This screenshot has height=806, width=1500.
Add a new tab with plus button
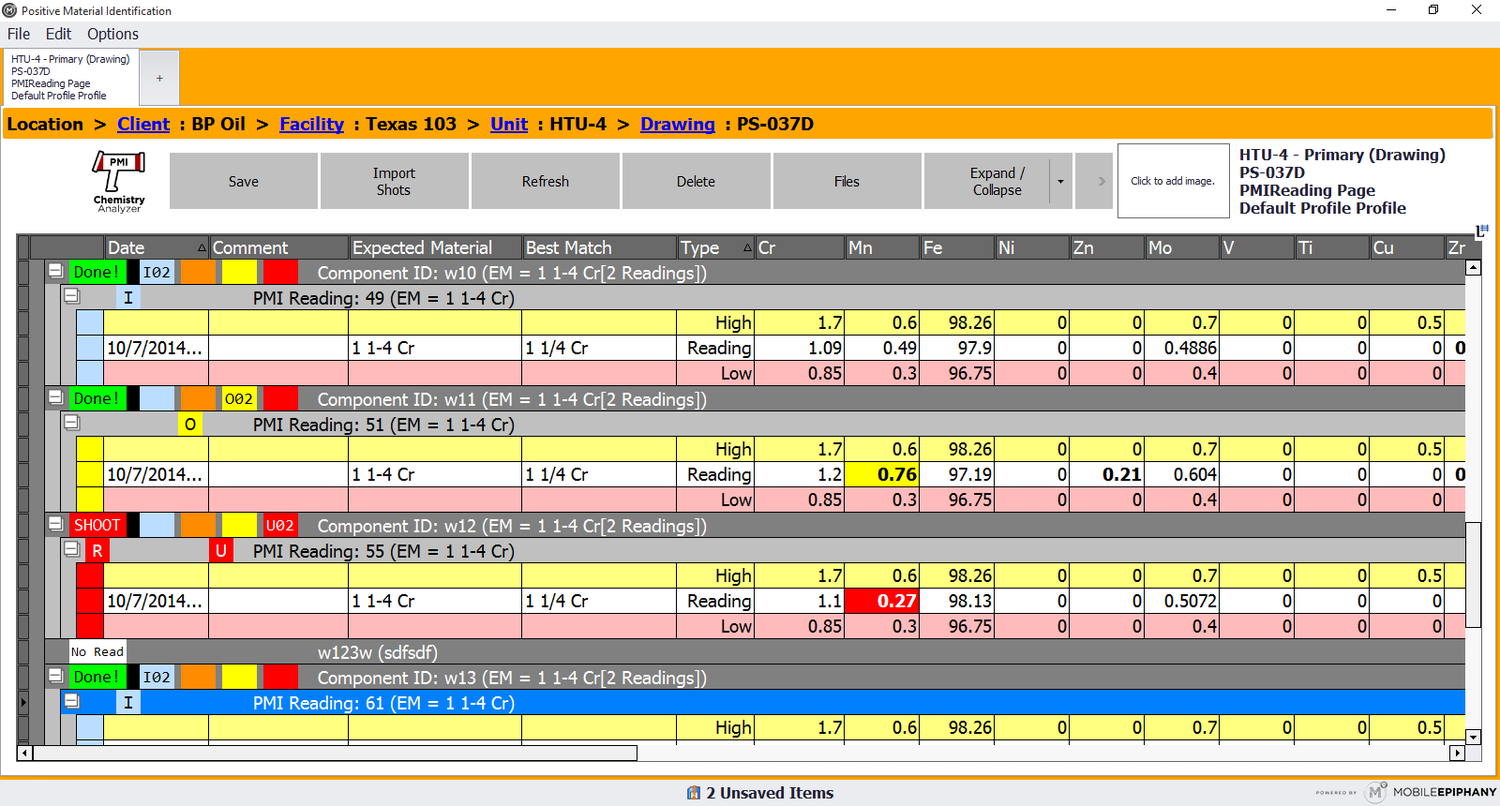pyautogui.click(x=159, y=77)
